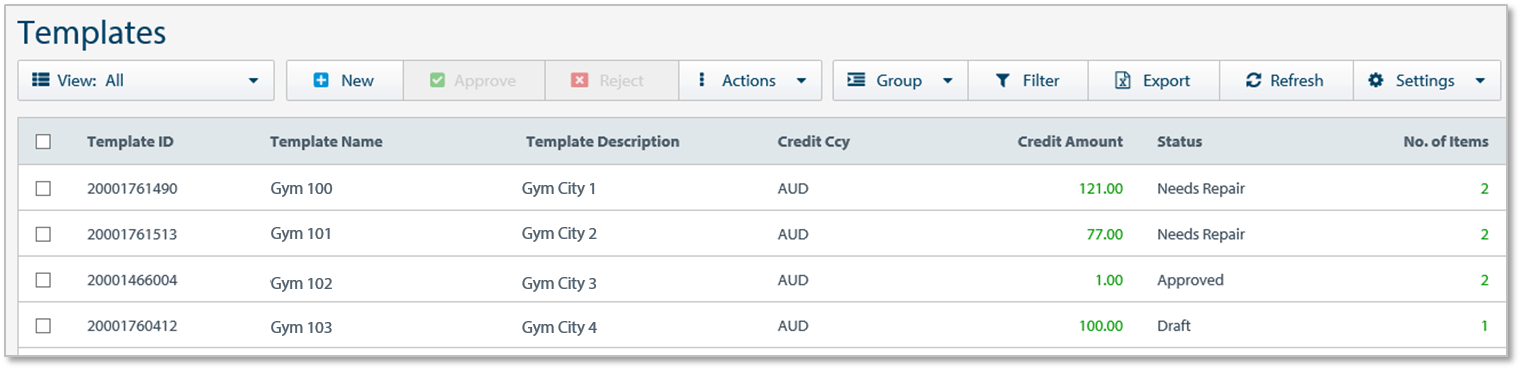Check the box for Gym 100
Image resolution: width=1521 pixels, height=370 pixels.
[43, 188]
